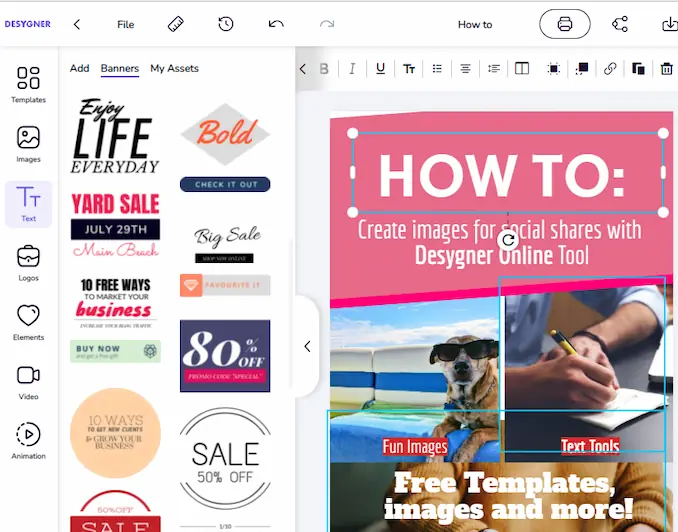Select the '80% OFF' promo banner
678x532 pixels.
[225, 356]
